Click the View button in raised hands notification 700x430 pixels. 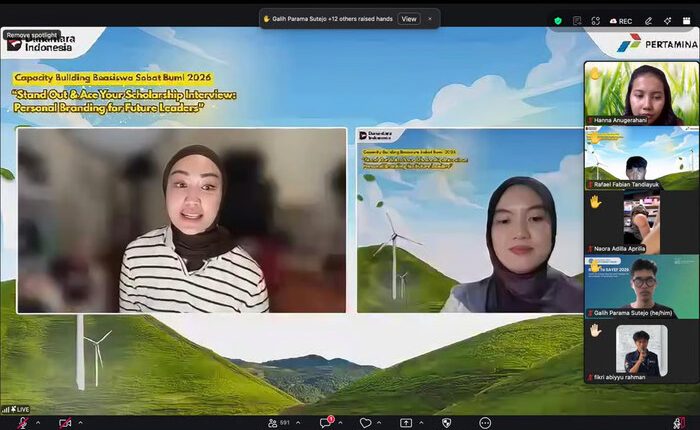click(x=409, y=19)
